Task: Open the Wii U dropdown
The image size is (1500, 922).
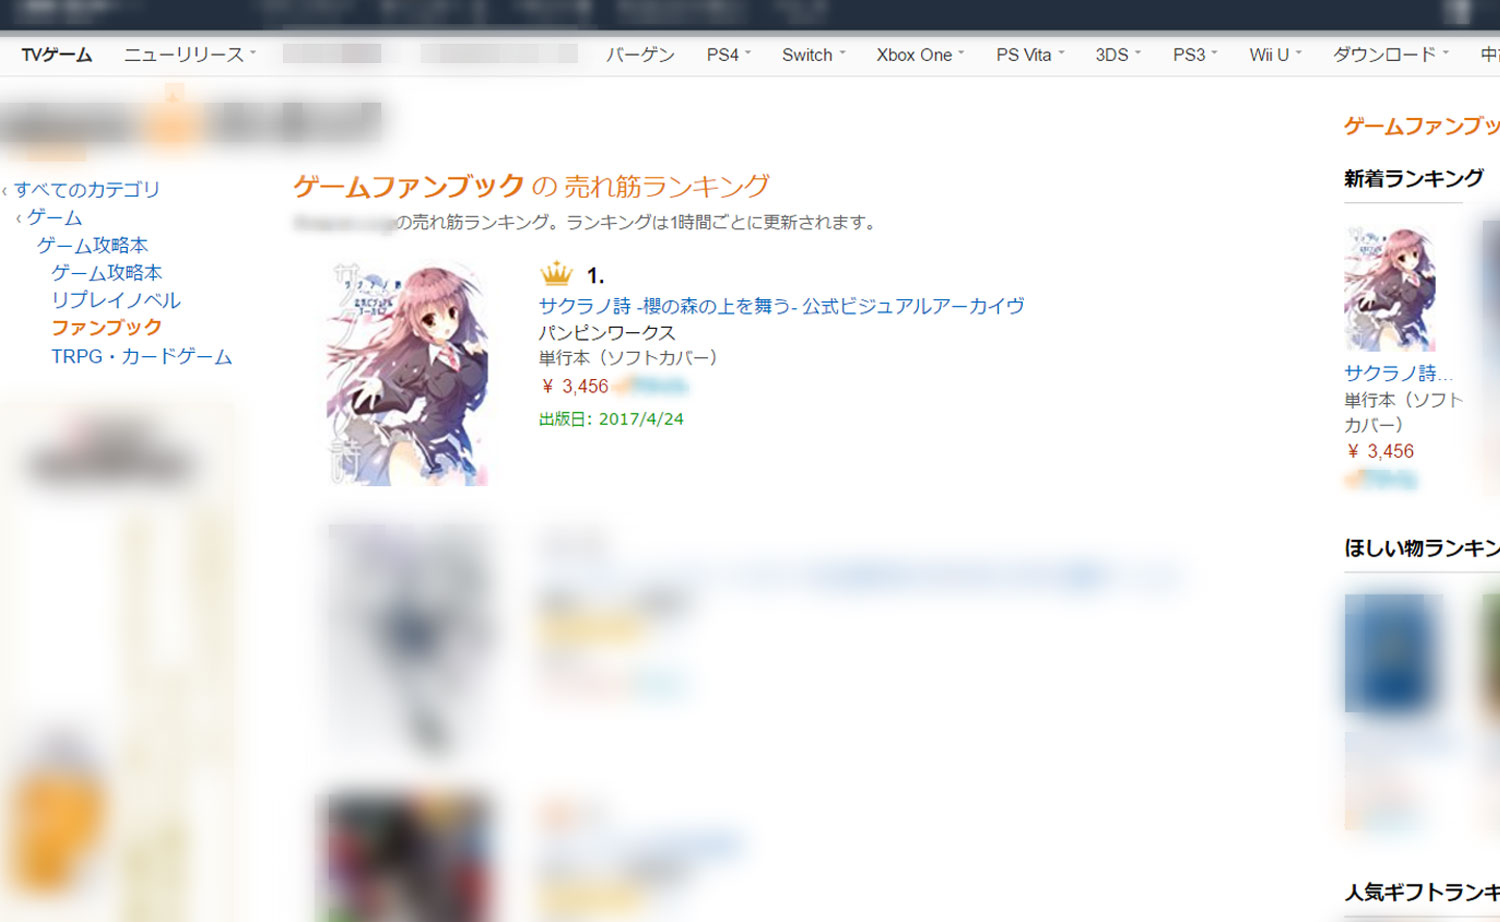Action: pos(1276,55)
